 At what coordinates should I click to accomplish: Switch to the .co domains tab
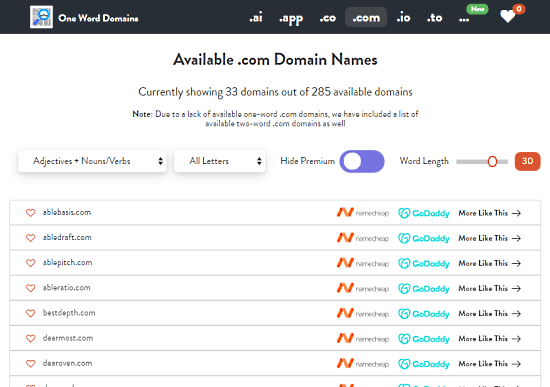(328, 18)
